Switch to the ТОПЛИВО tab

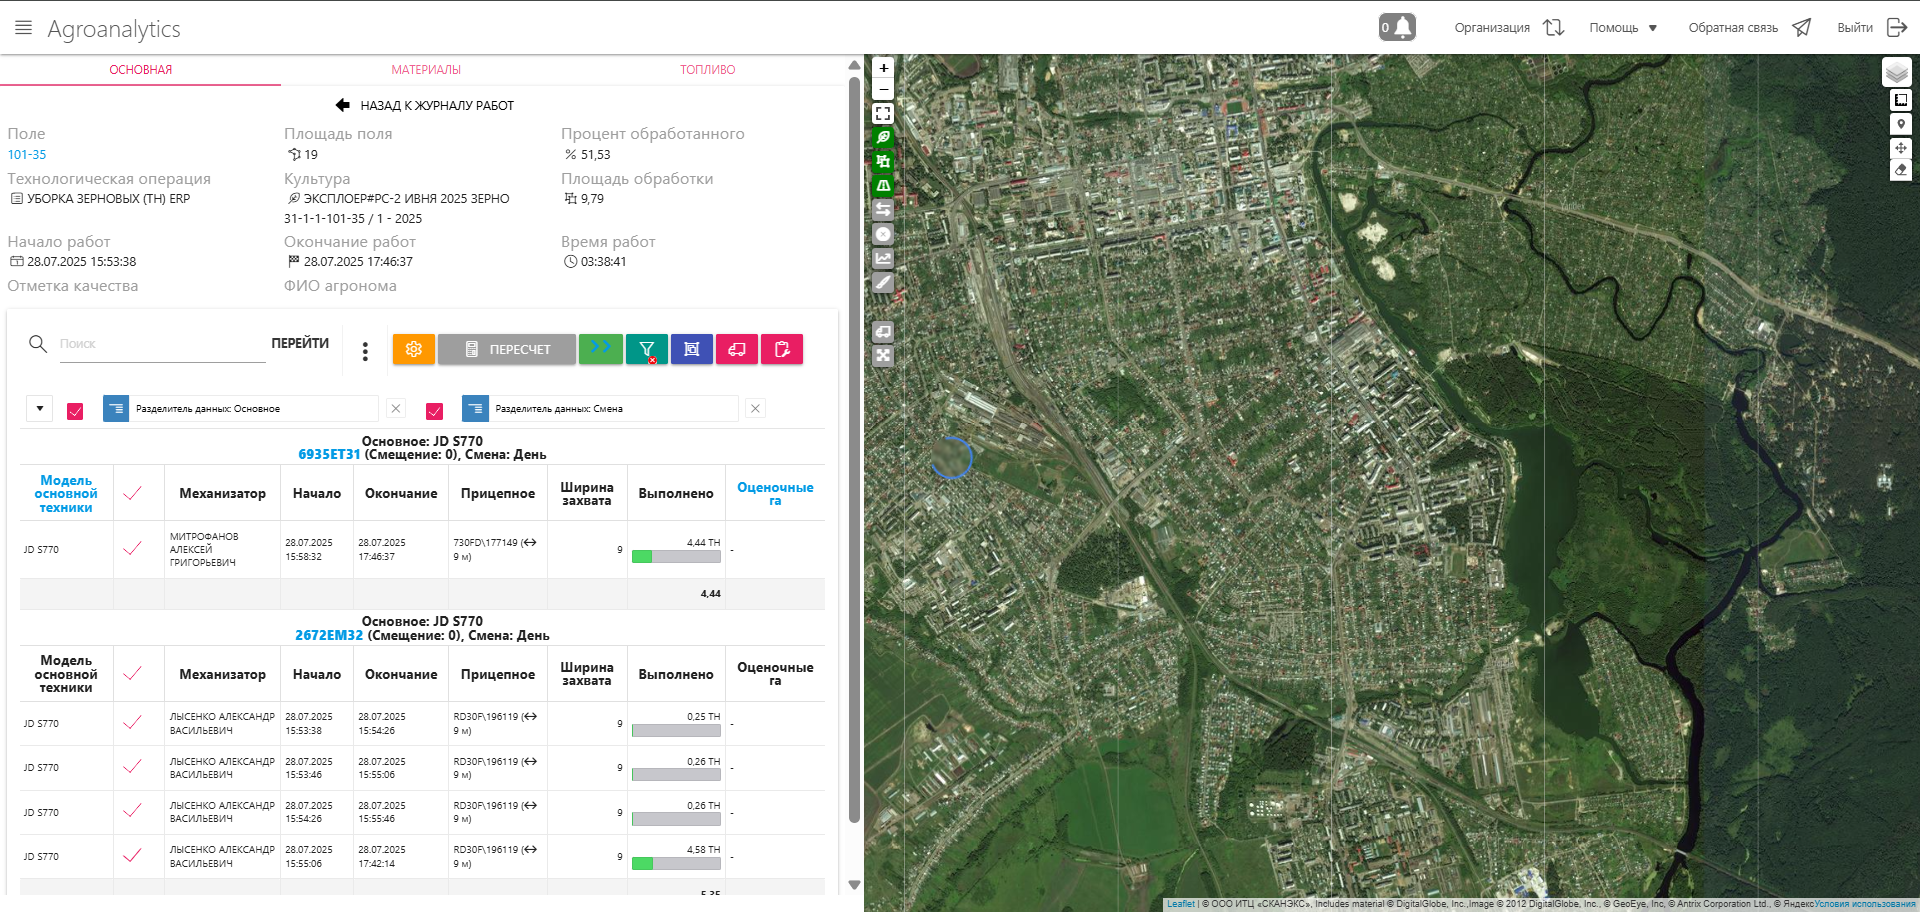click(x=707, y=70)
